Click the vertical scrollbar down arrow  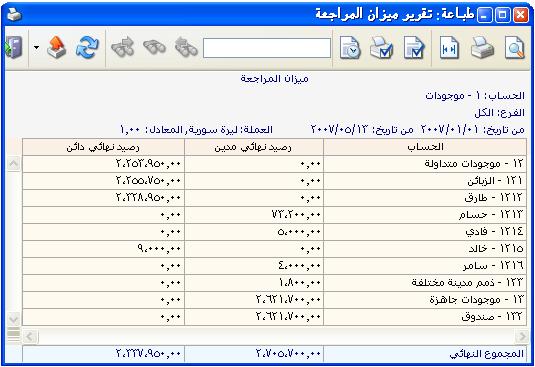[14, 319]
